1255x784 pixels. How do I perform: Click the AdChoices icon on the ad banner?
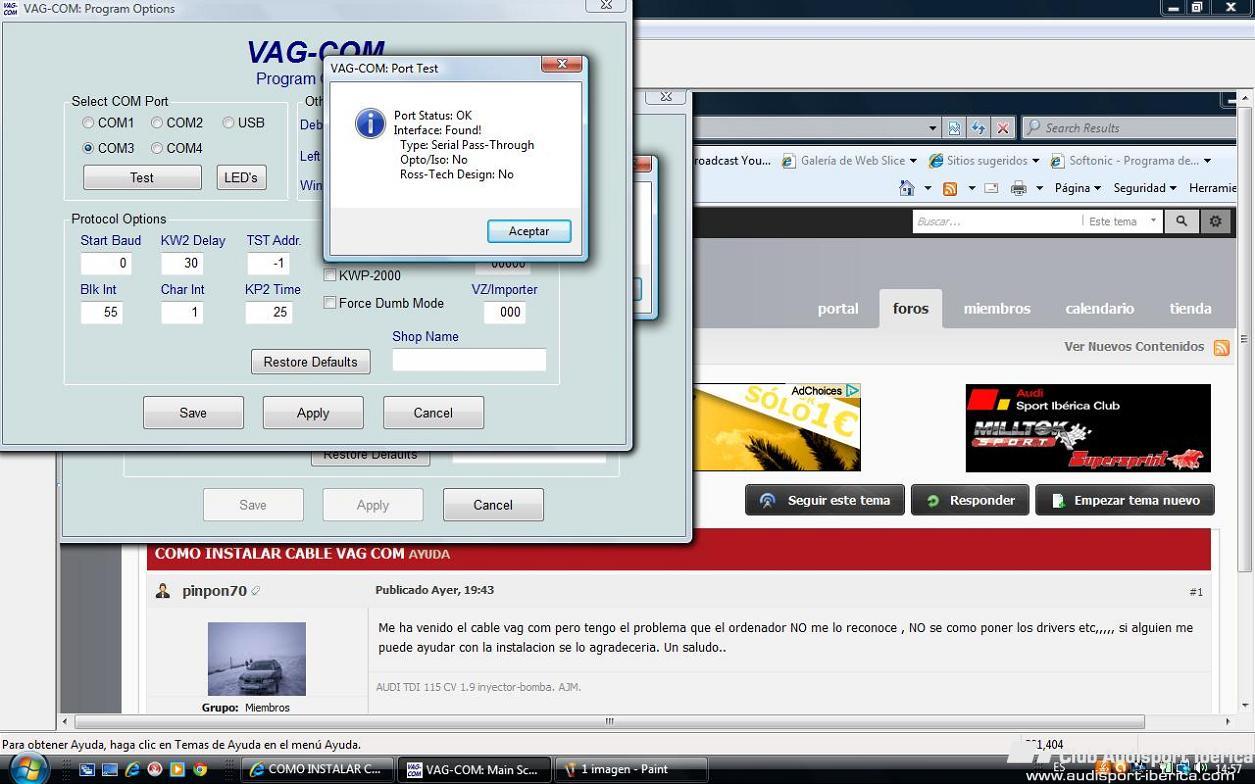852,391
